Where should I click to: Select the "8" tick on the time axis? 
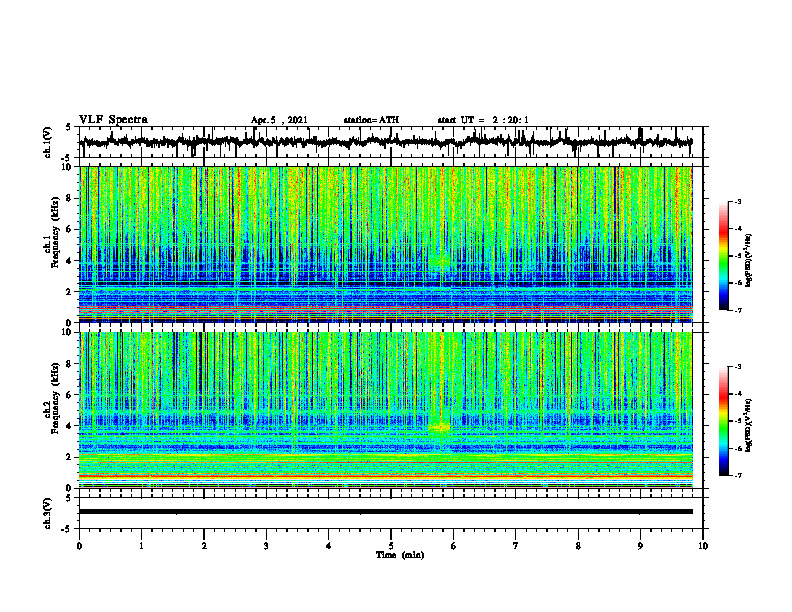pos(578,546)
